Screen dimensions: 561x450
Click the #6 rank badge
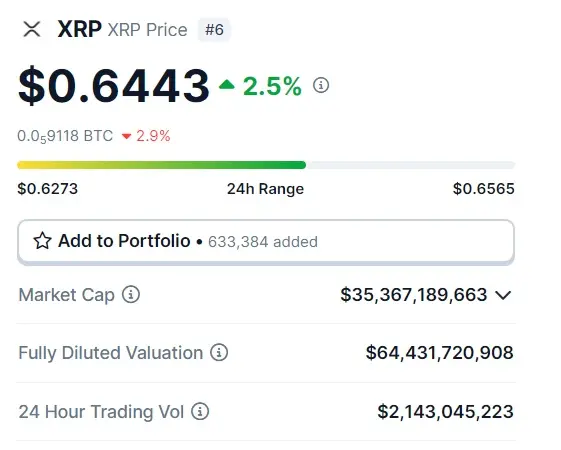pos(214,29)
